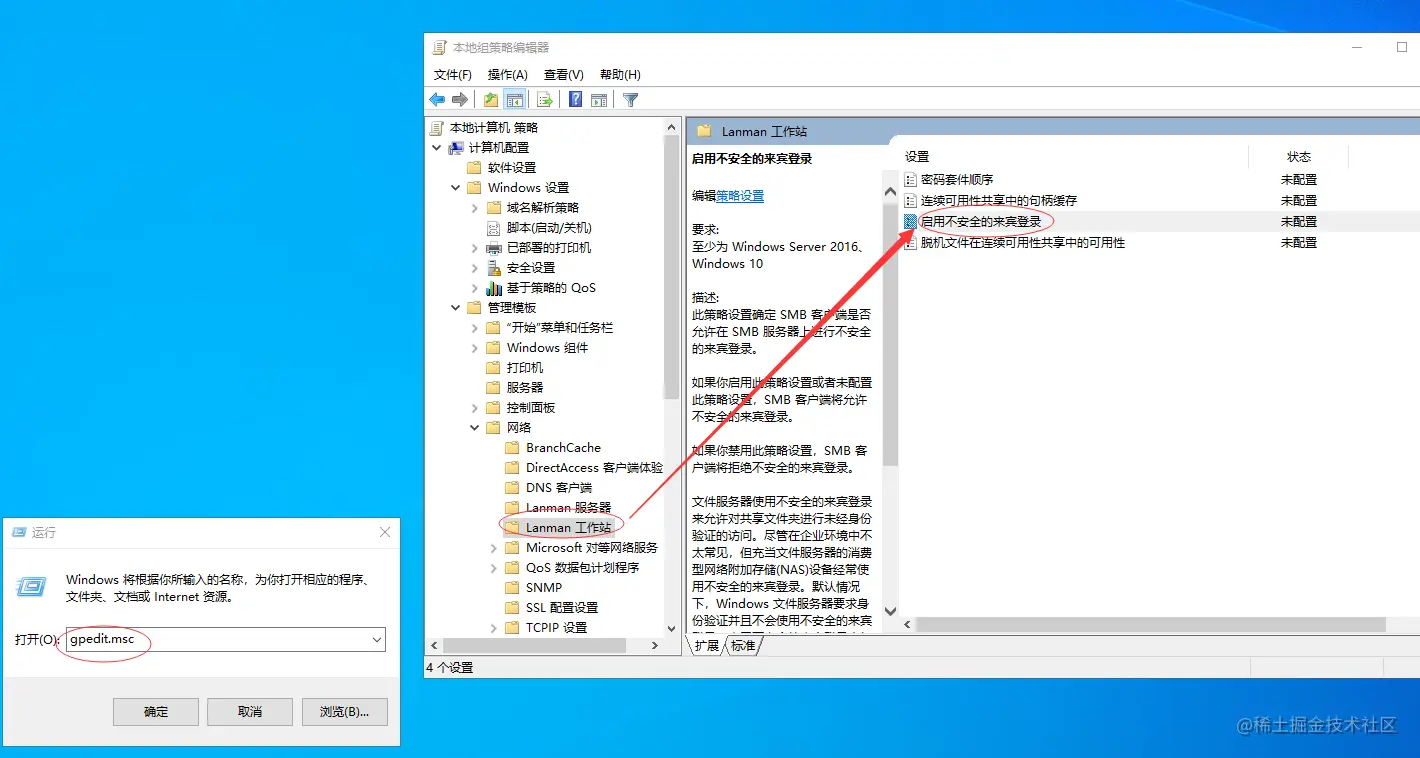The width and height of the screenshot is (1420, 758).
Task: Select the 启用不安全的来宾登录 setting row
Action: pyautogui.click(x=1160, y=222)
